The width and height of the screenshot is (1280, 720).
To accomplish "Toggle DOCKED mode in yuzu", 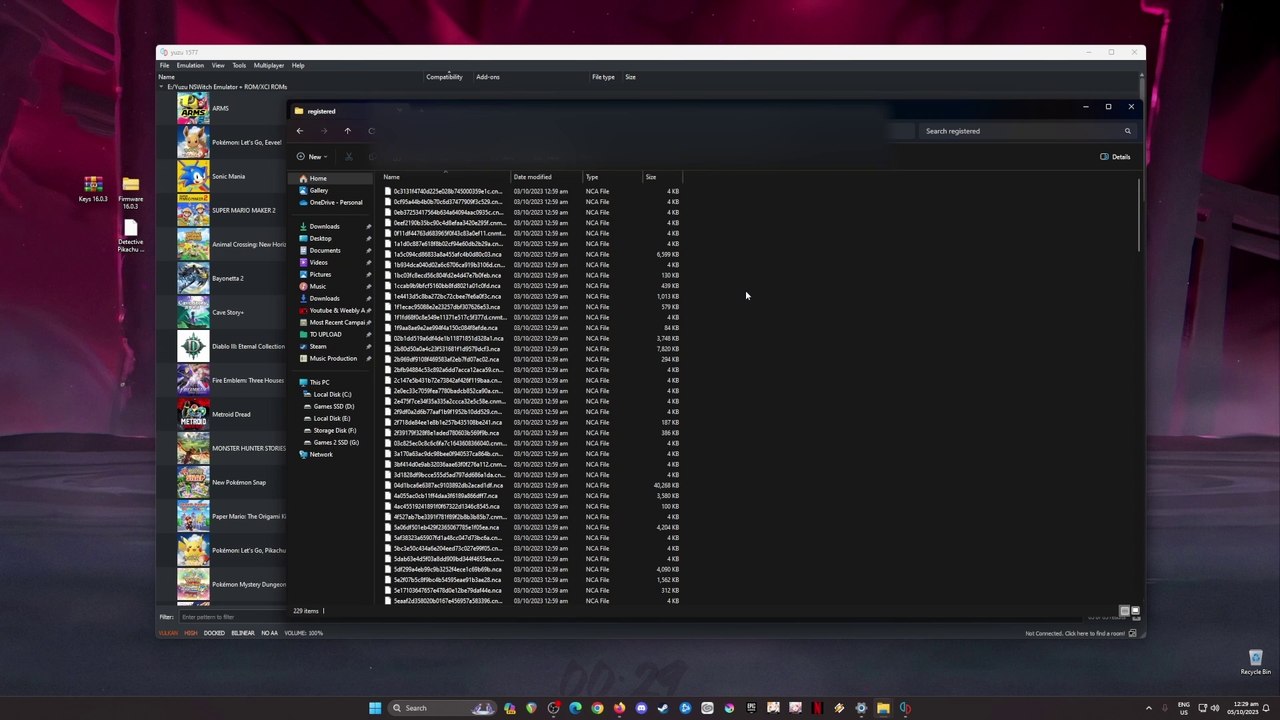I will pyautogui.click(x=214, y=633).
